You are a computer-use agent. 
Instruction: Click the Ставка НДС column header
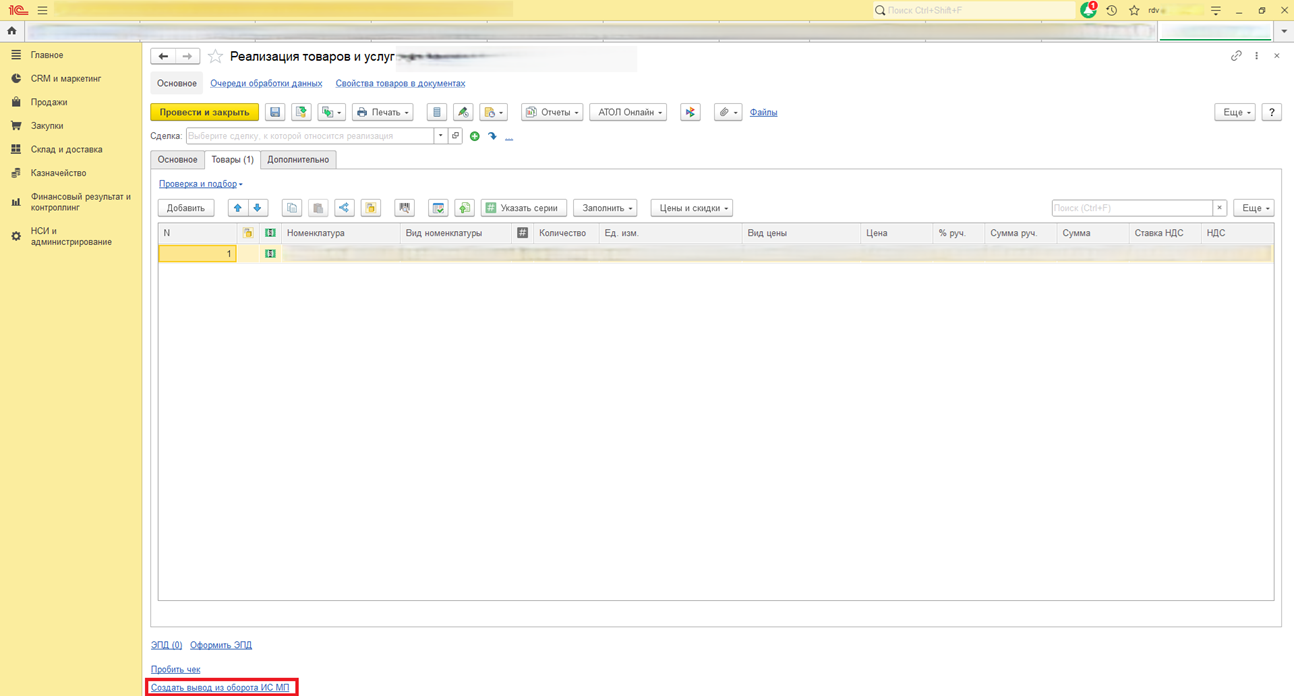1164,233
